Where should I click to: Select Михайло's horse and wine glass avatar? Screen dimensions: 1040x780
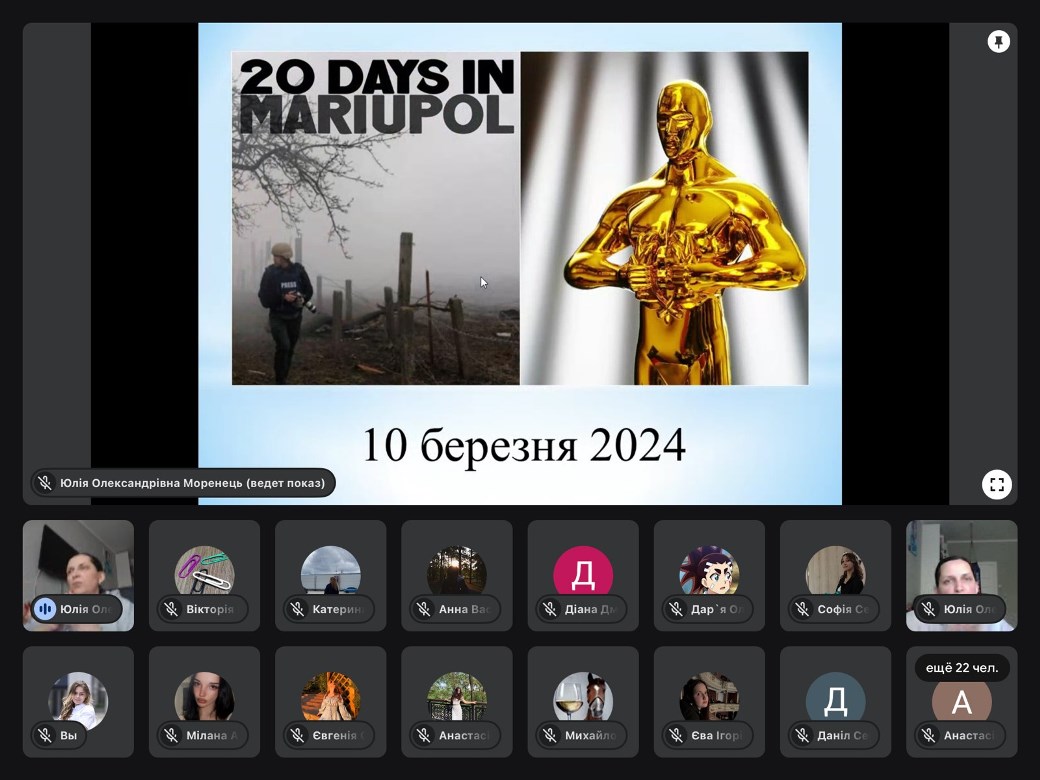[583, 698]
